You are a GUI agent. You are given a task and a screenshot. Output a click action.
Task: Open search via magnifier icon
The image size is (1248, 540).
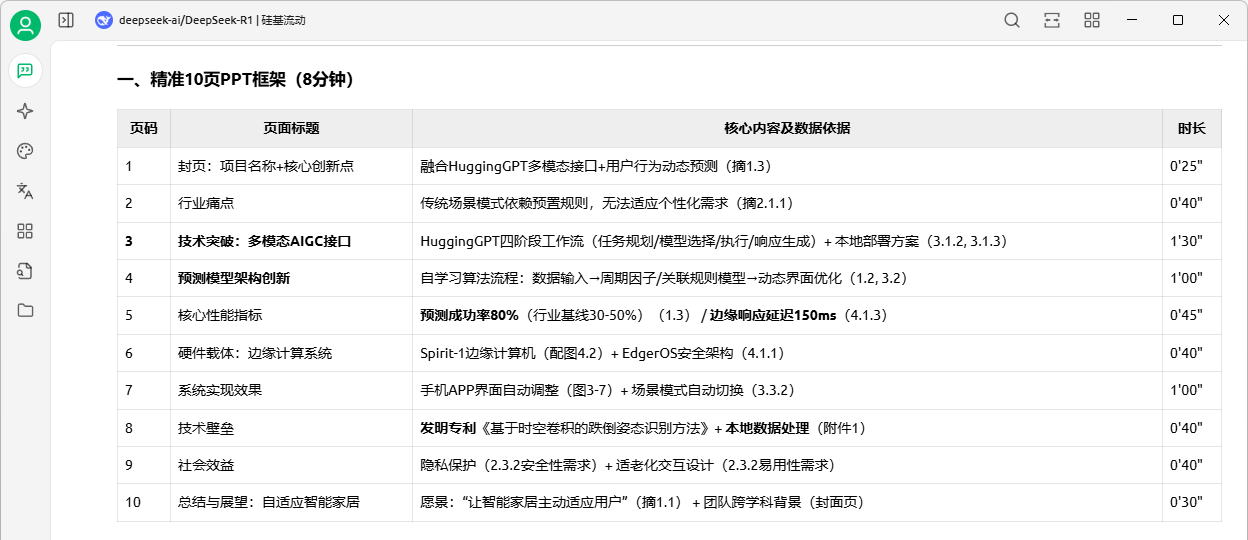click(x=1012, y=20)
